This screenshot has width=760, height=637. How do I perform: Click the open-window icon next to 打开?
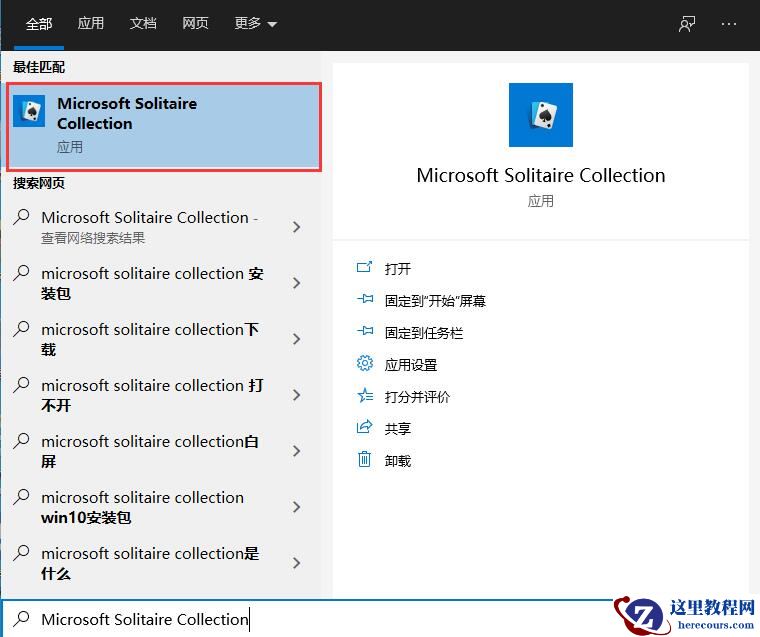(x=364, y=267)
